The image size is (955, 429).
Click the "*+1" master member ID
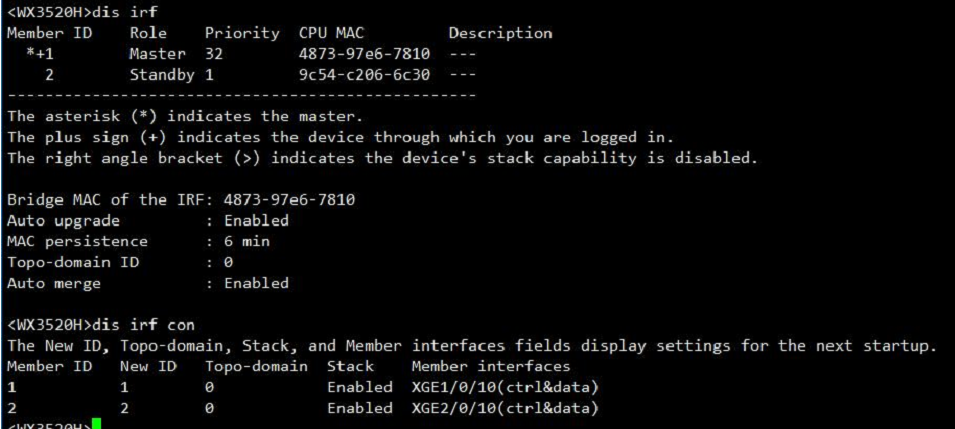(41, 54)
